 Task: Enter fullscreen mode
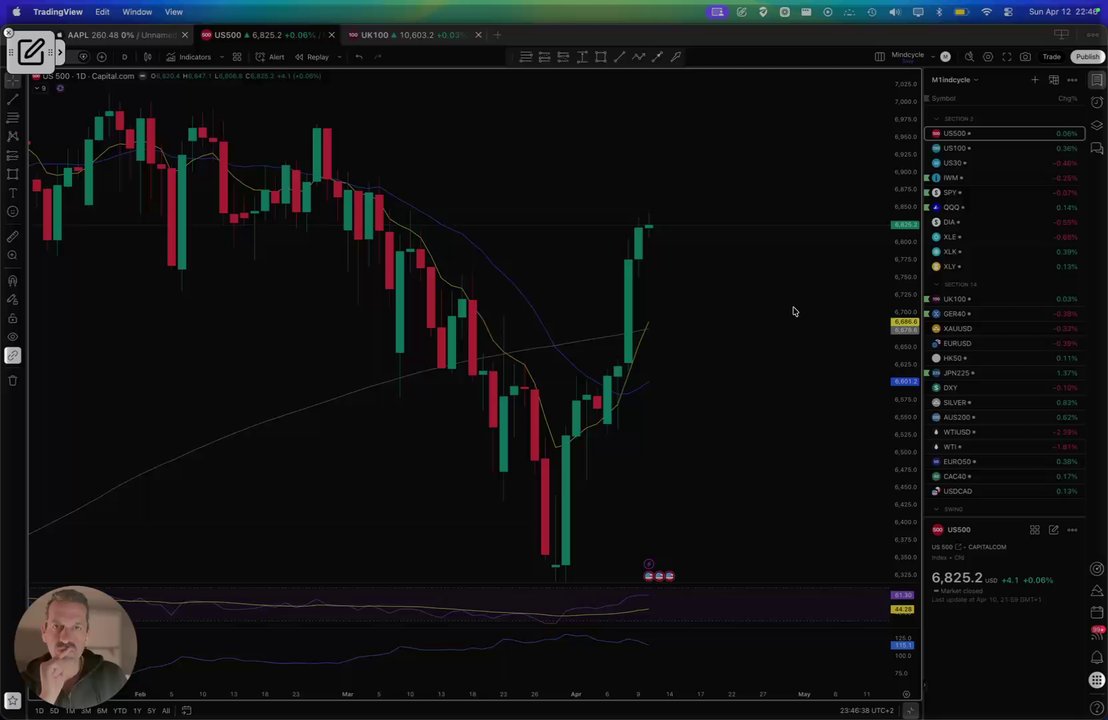[1006, 57]
